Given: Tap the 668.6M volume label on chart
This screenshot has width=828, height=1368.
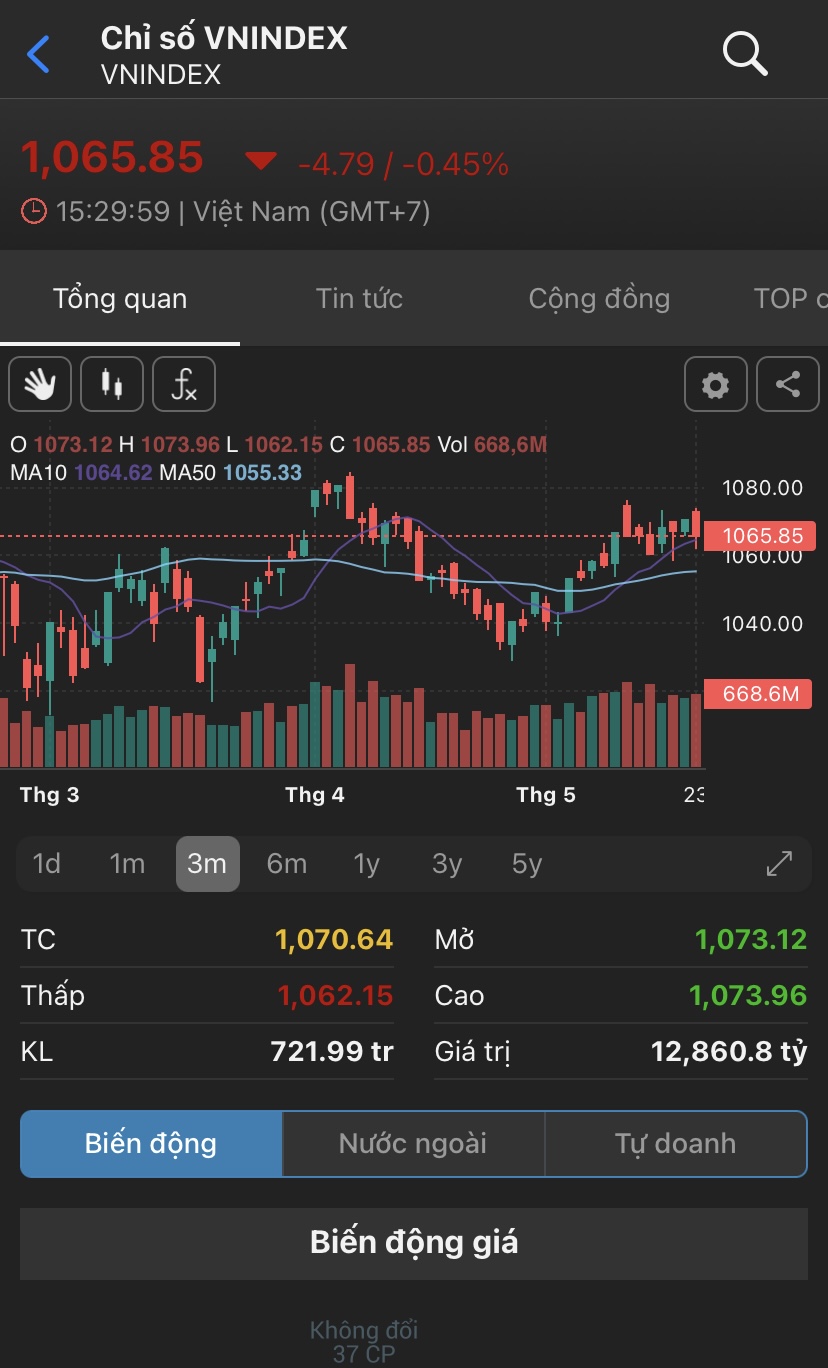Looking at the screenshot, I should 760,693.
